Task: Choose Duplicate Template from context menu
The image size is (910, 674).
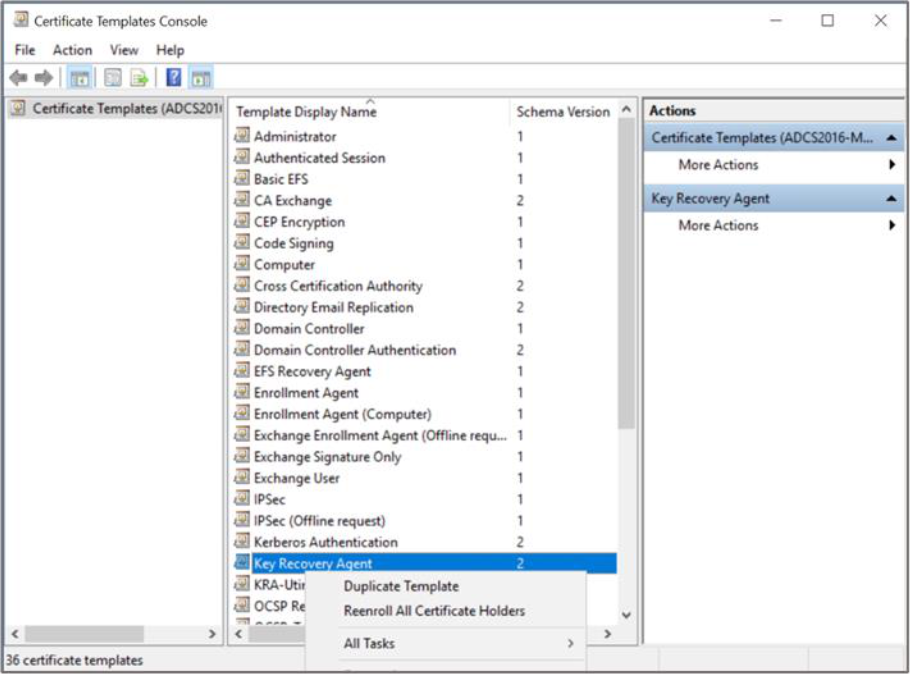Action: [x=401, y=587]
